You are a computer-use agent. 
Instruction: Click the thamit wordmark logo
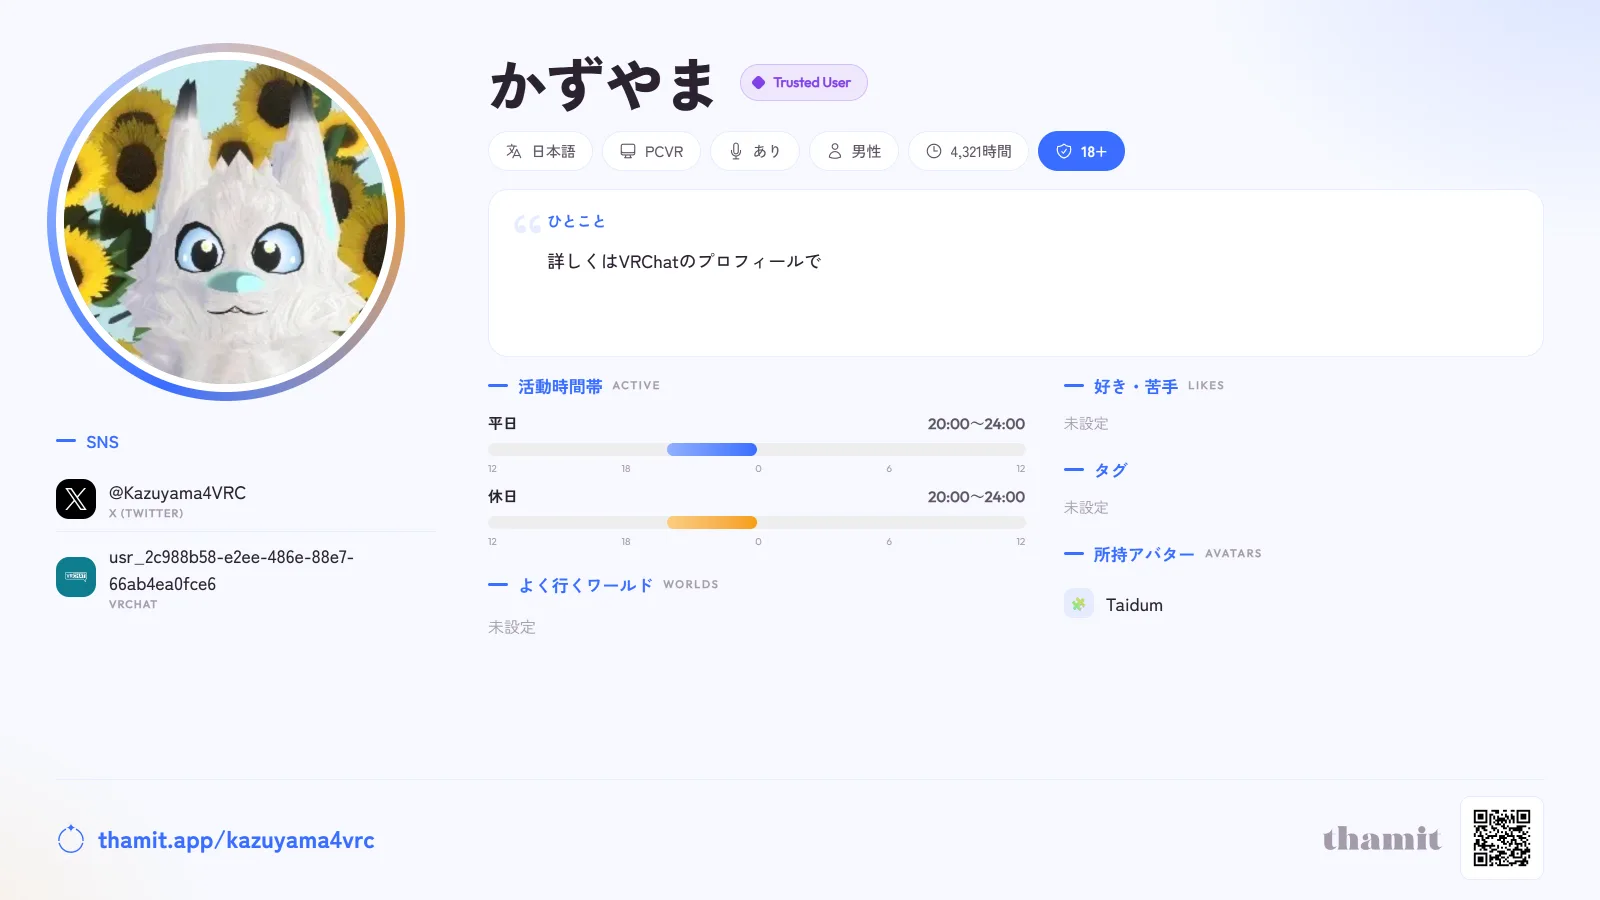point(1382,838)
